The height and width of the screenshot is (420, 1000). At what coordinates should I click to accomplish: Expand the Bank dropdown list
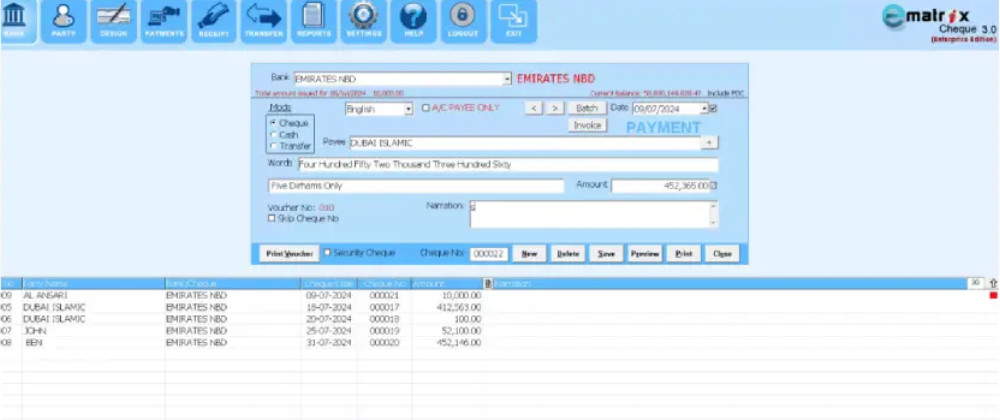pyautogui.click(x=508, y=79)
